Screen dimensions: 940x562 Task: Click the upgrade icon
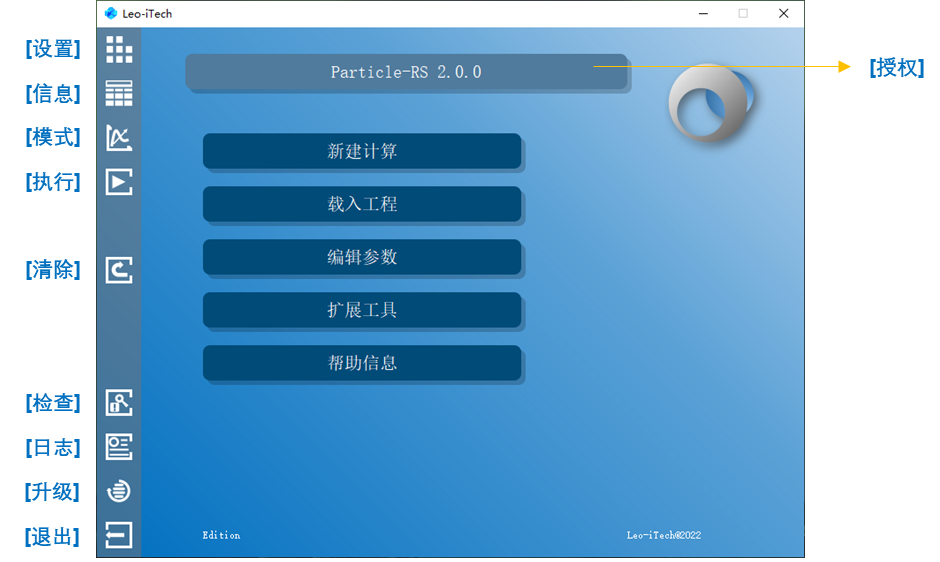(119, 491)
